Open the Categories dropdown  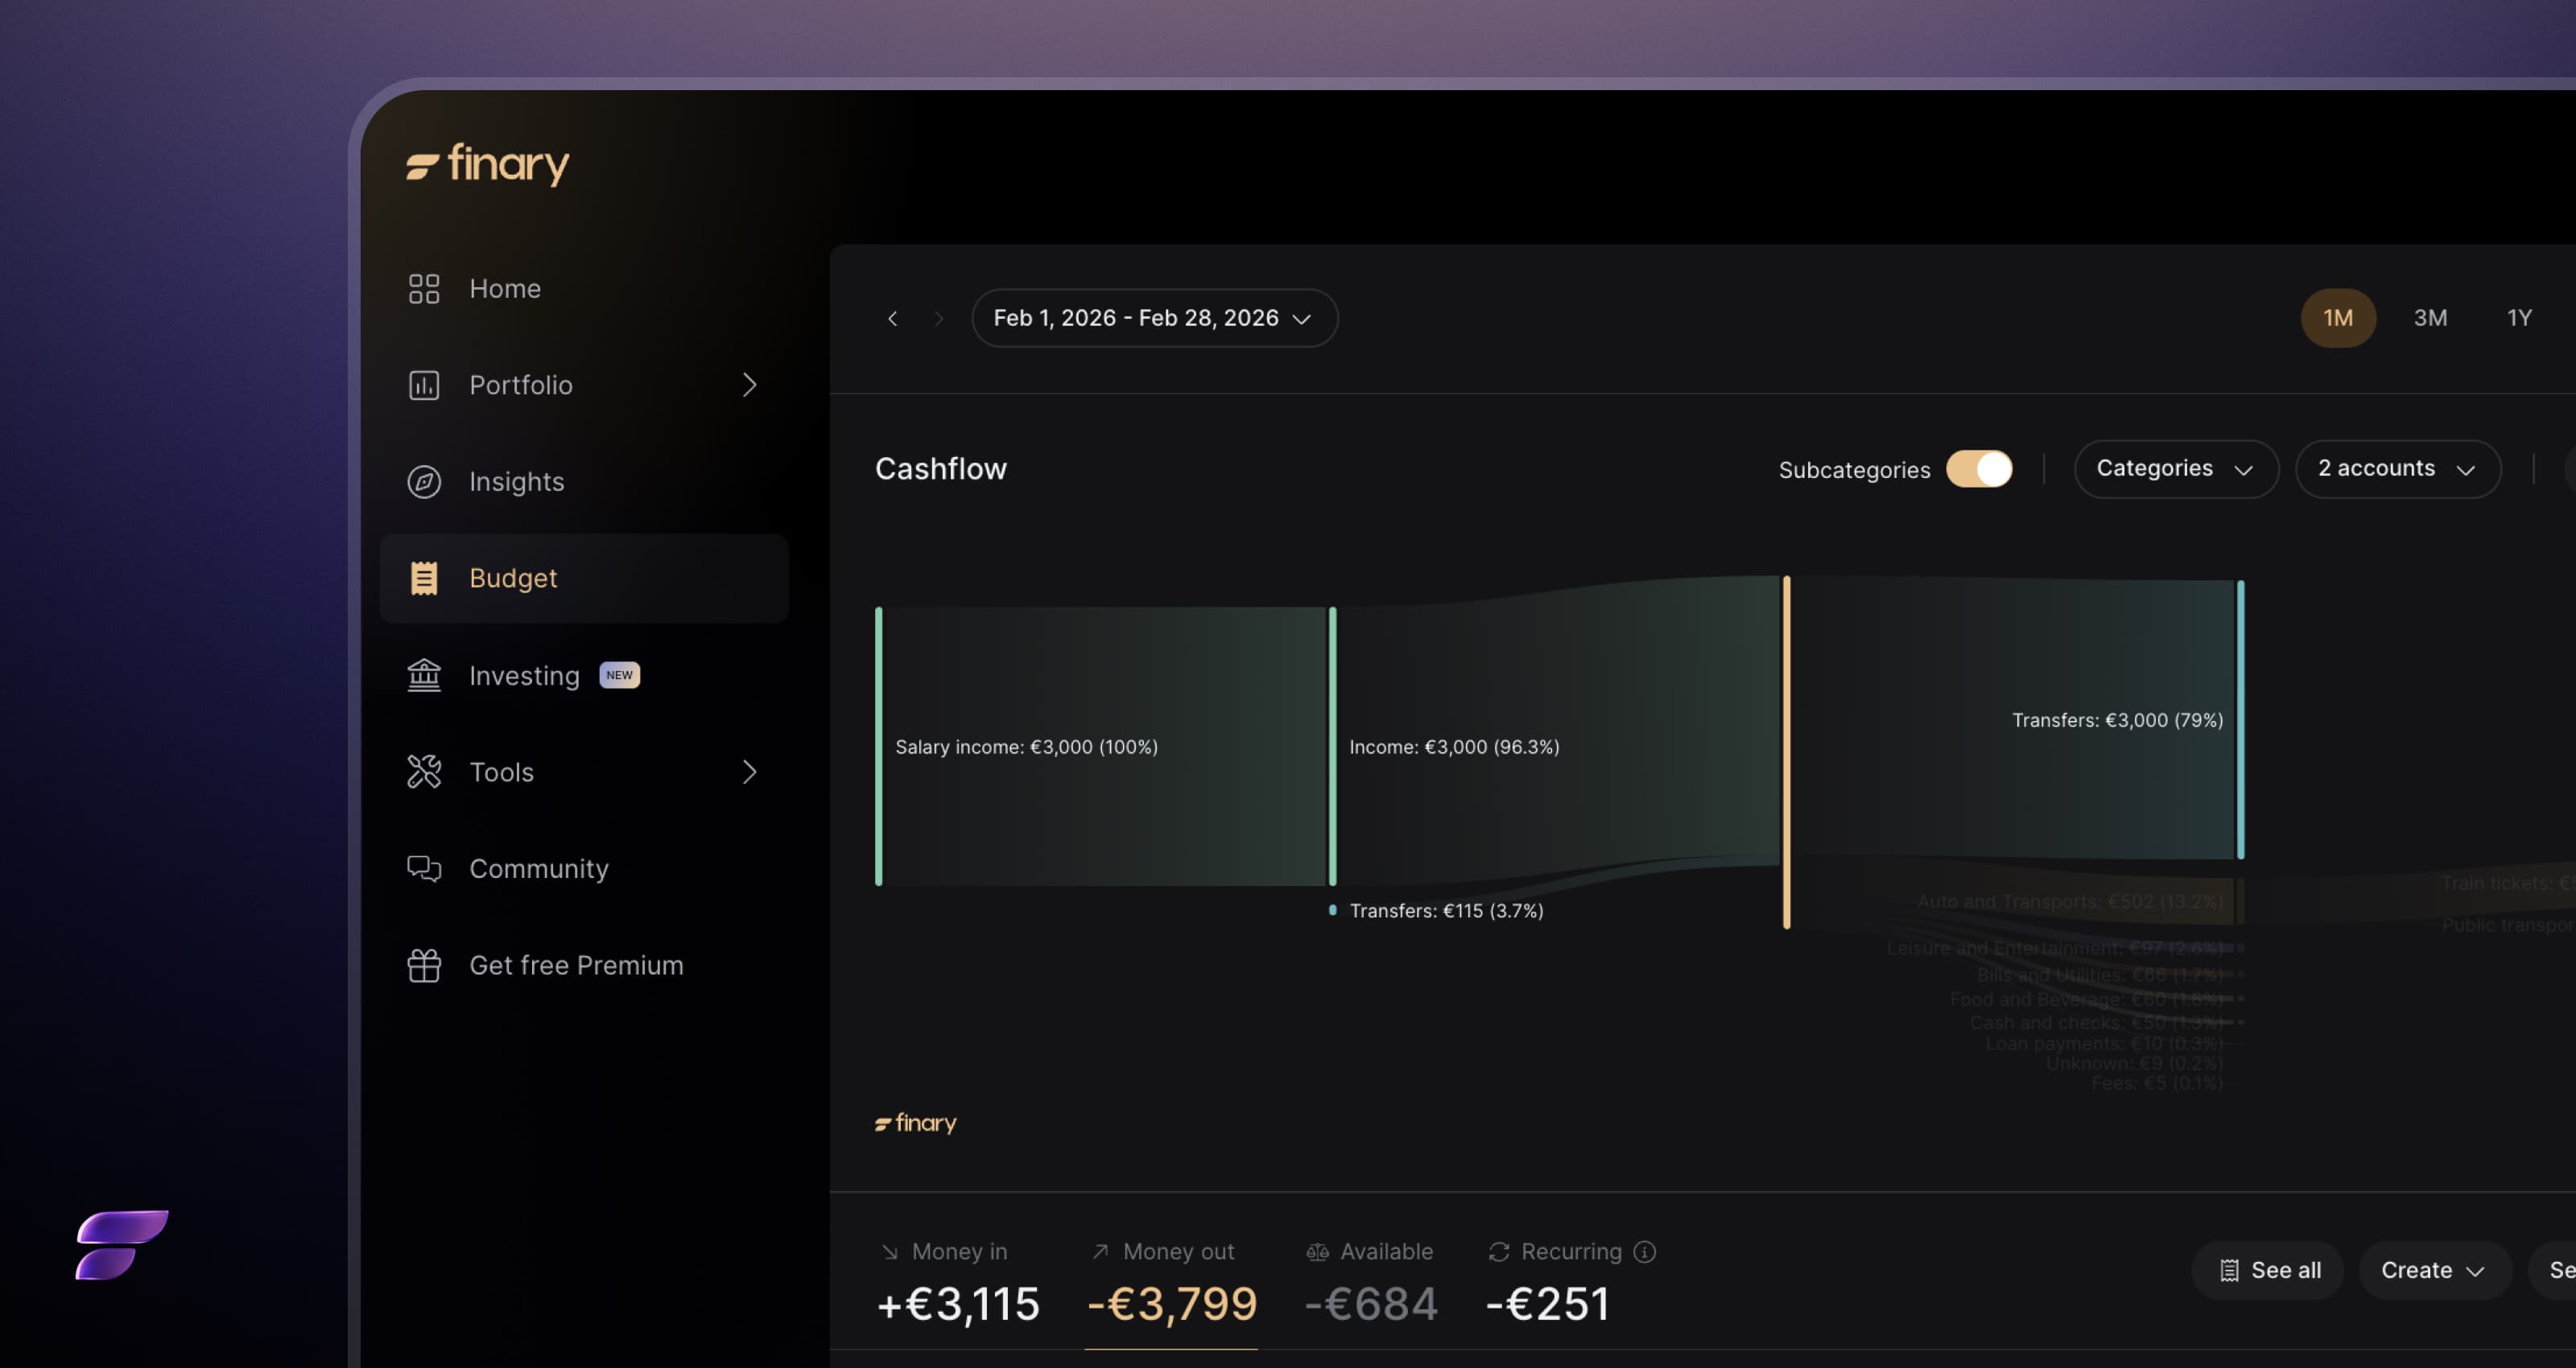coord(2175,469)
